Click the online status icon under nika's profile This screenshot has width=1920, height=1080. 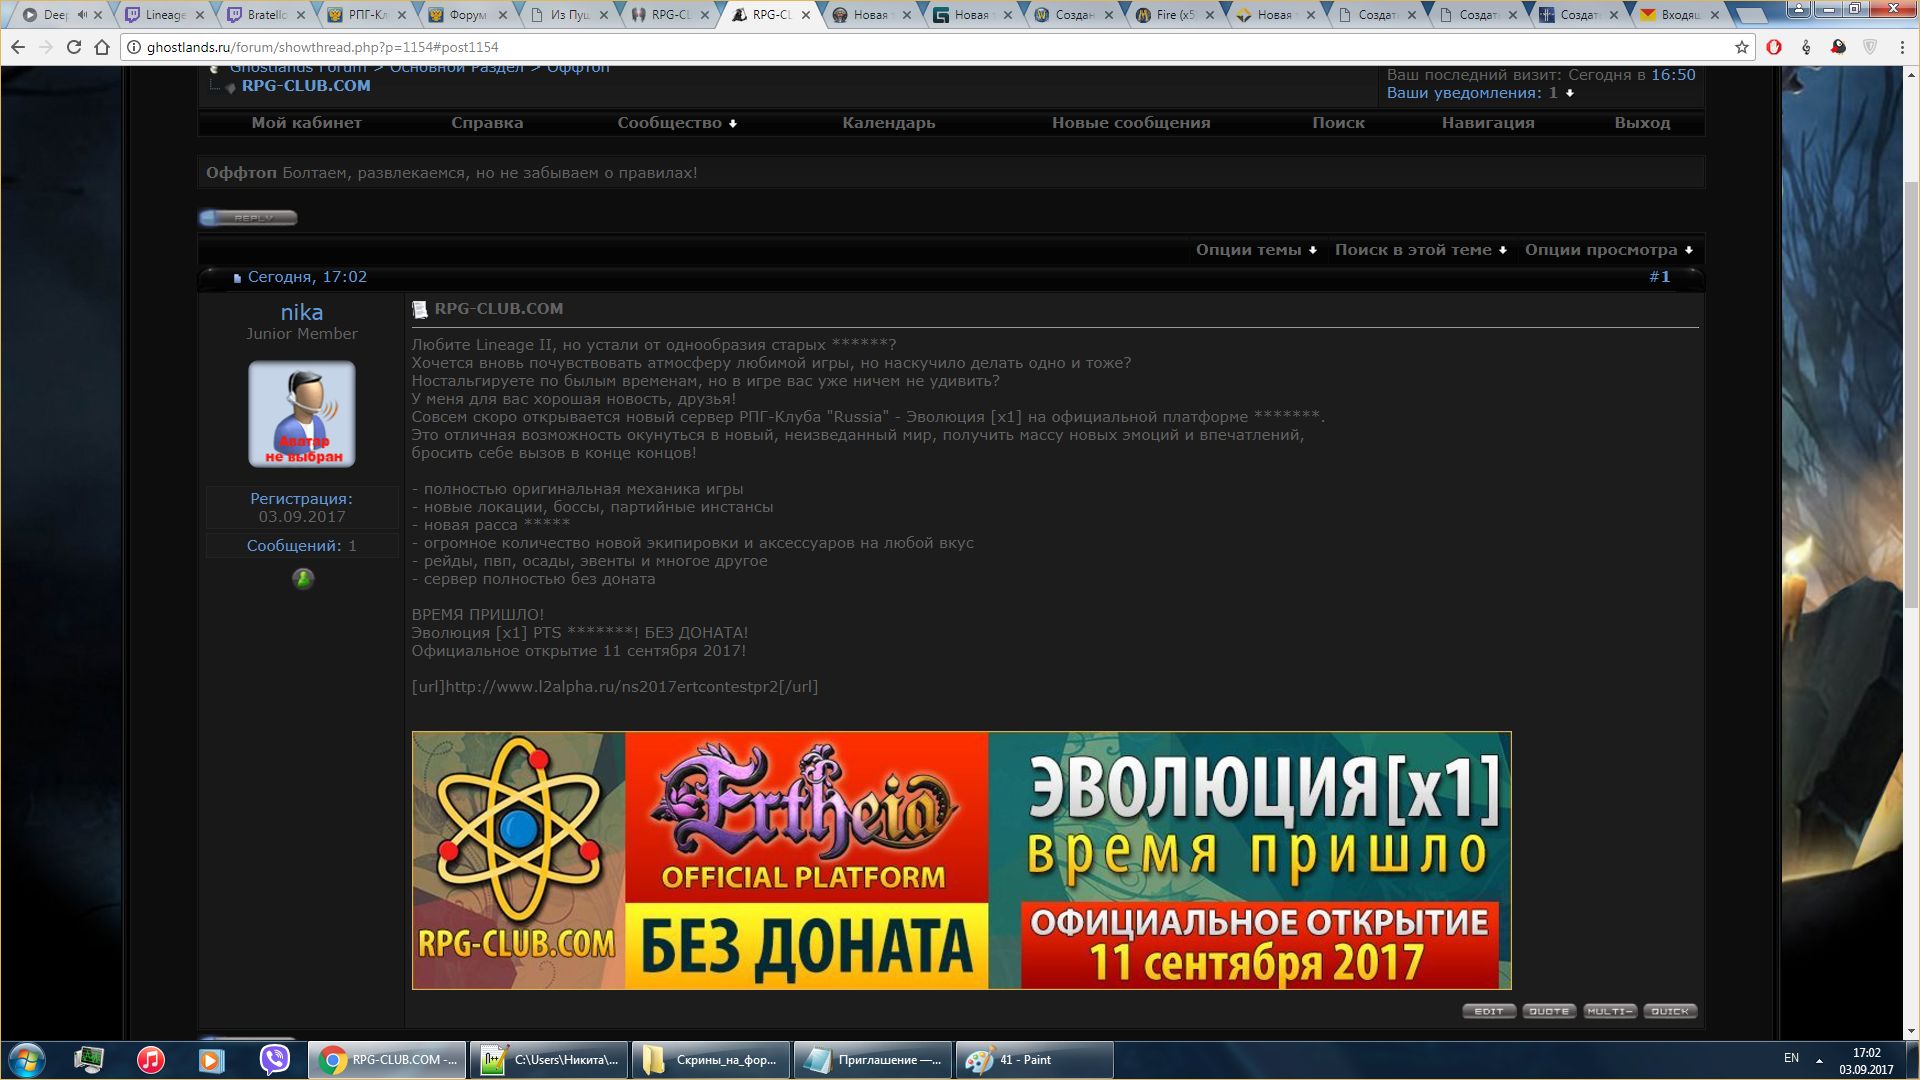[302, 578]
